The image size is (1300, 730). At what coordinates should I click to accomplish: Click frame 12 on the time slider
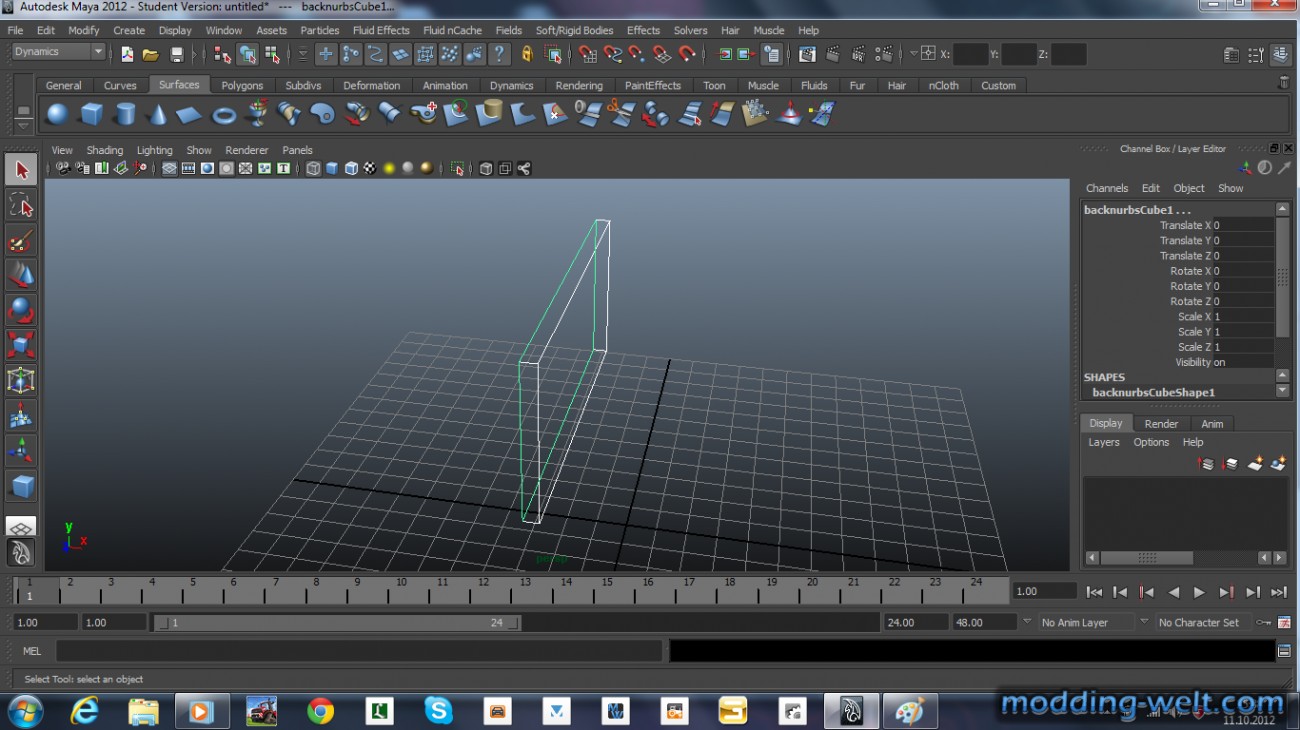coord(483,590)
